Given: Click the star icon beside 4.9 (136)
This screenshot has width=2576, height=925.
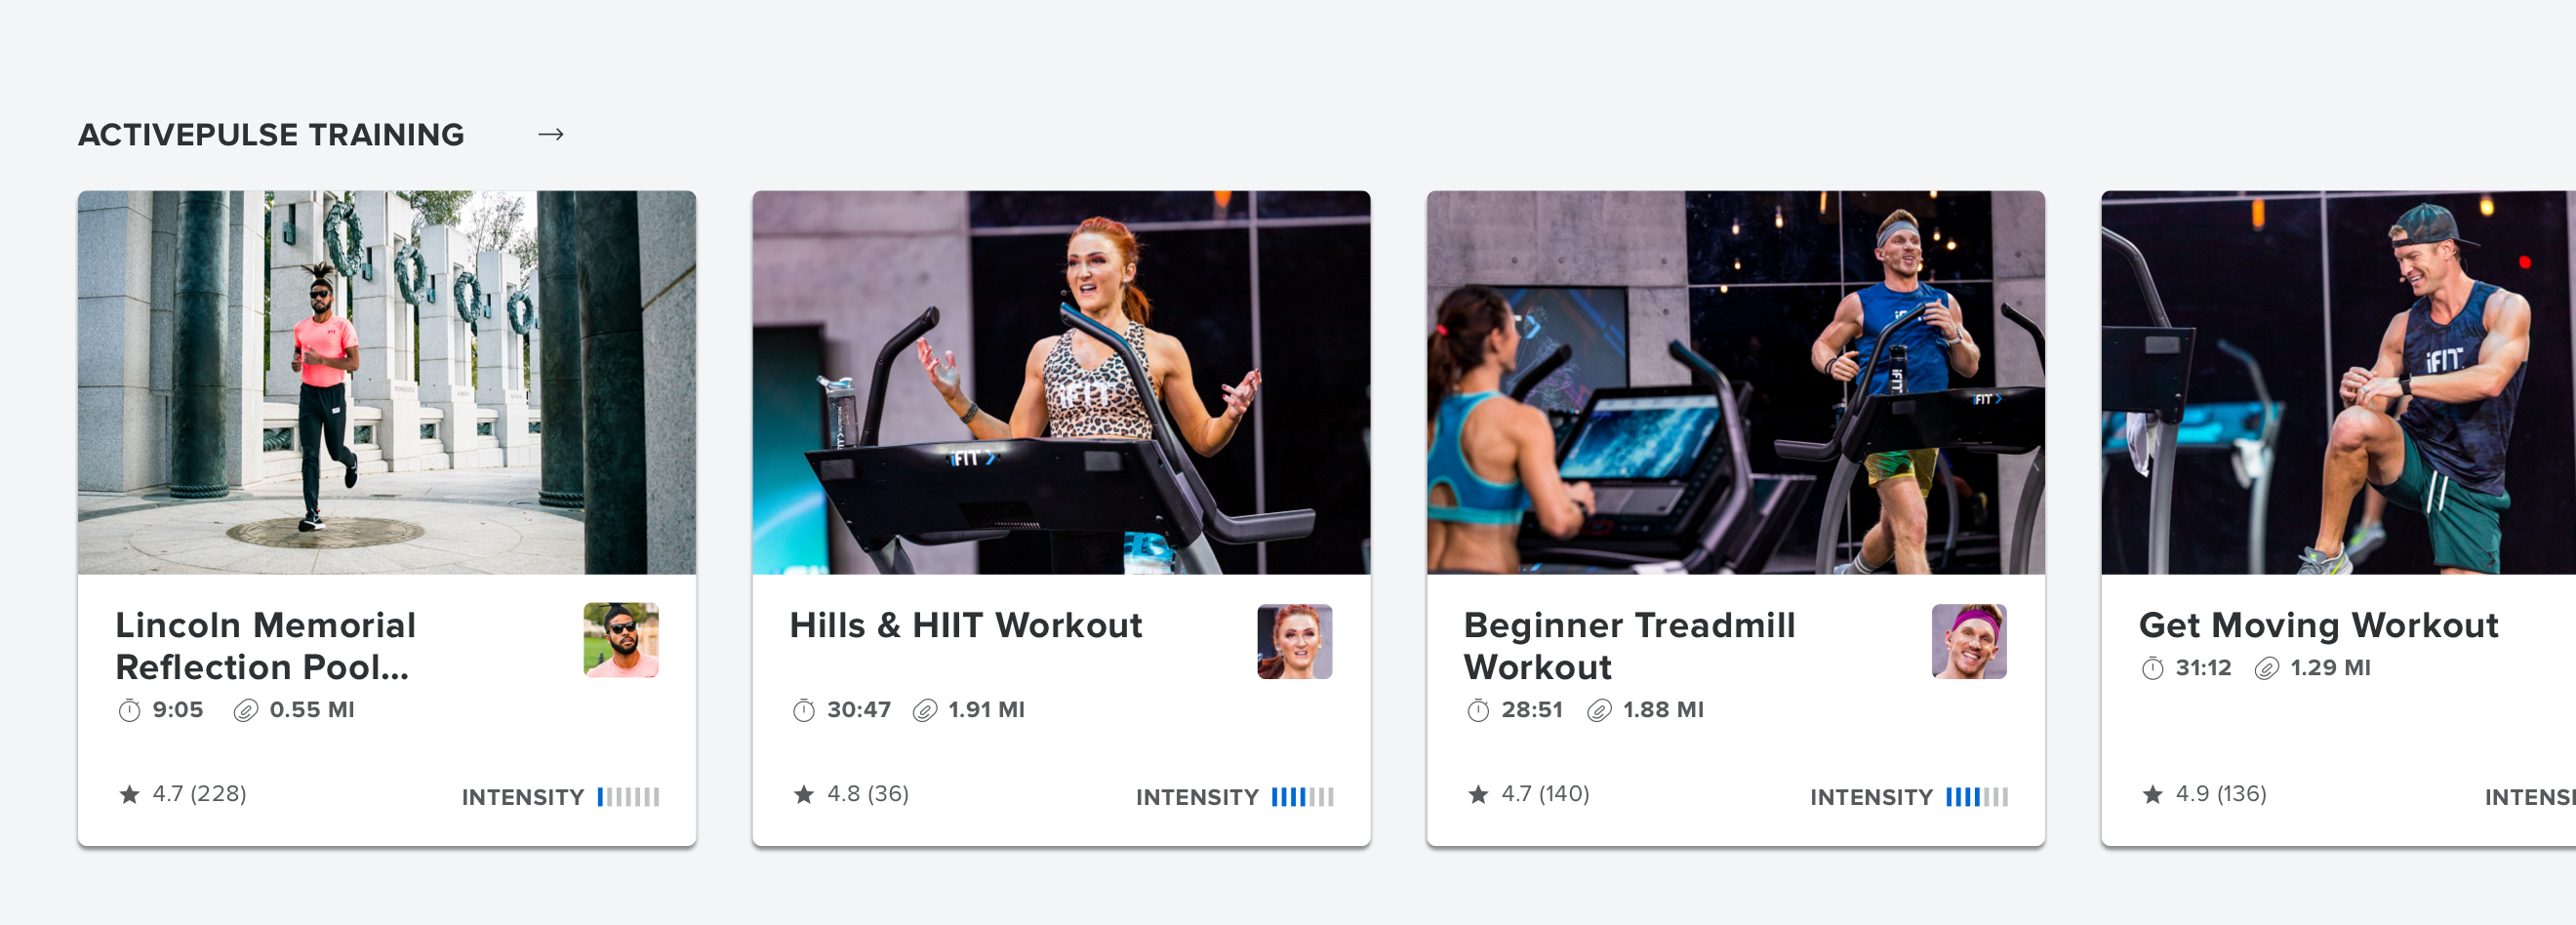Looking at the screenshot, I should point(2153,794).
